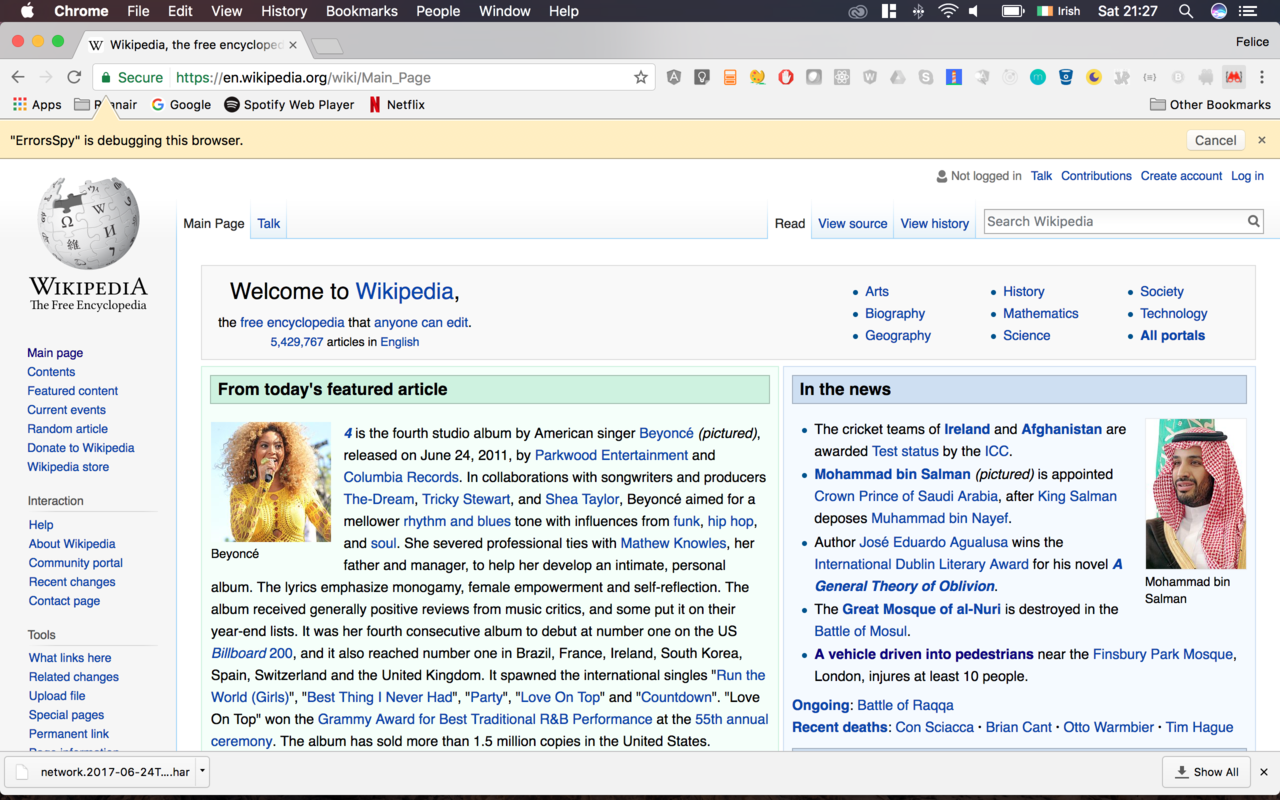Open the Lighthouse extension icon
Screen dimensions: 1280x800
pyautogui.click(x=954, y=77)
